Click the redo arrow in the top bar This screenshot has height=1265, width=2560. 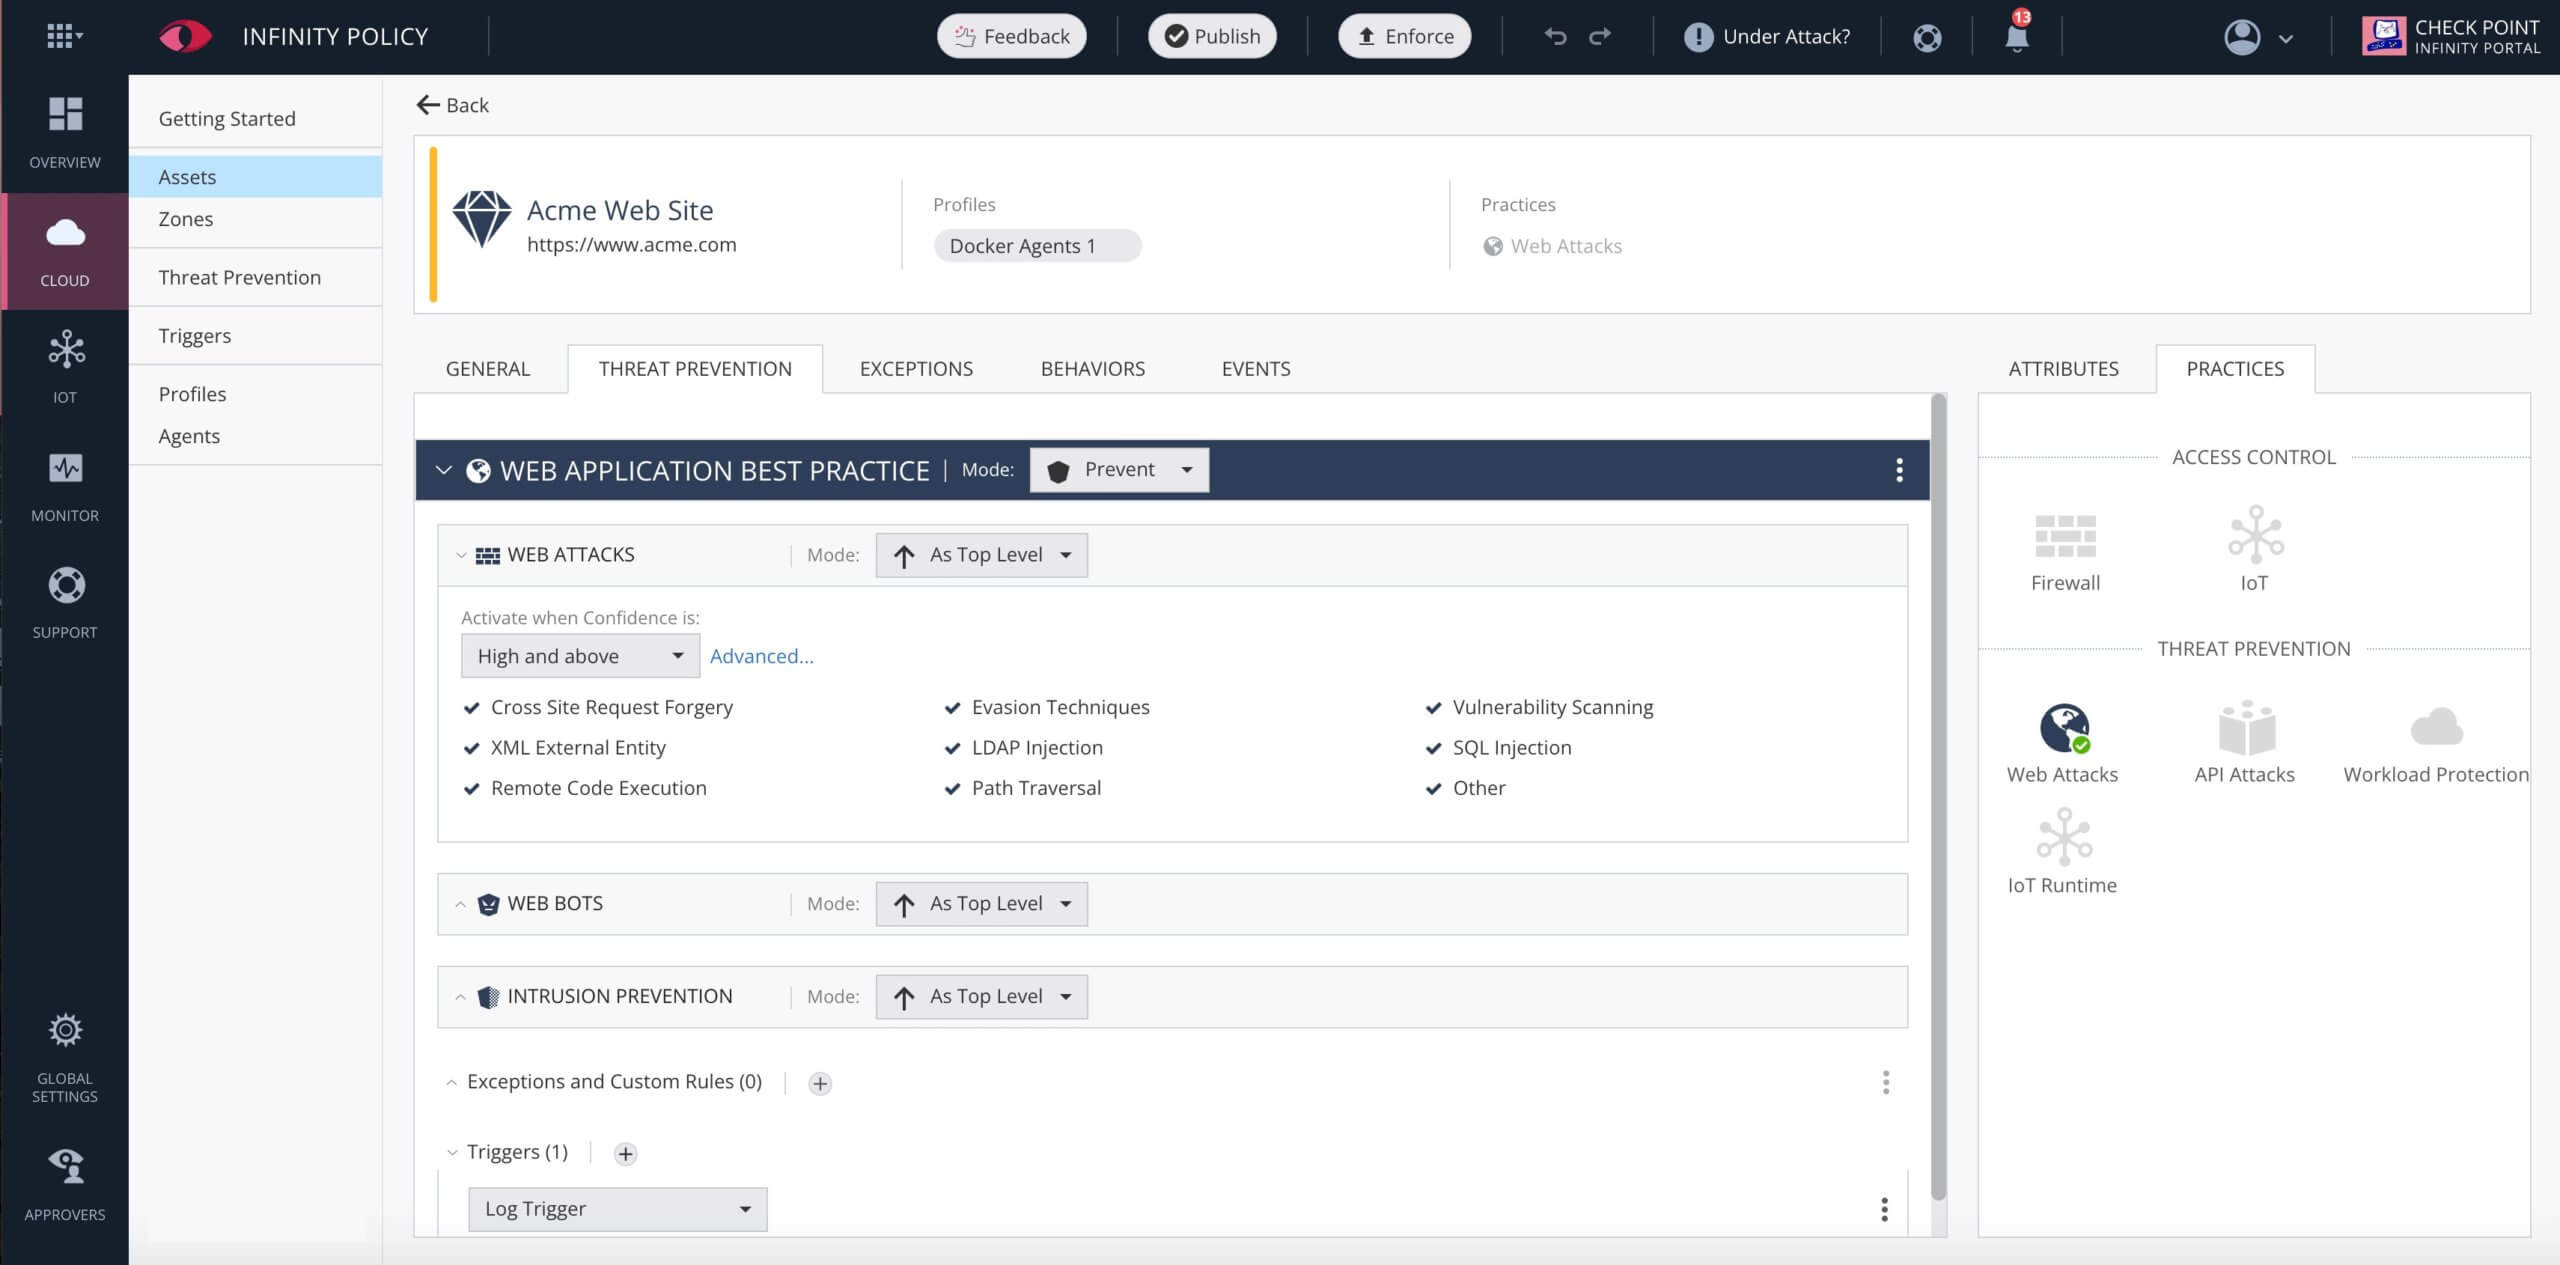pos(1600,37)
